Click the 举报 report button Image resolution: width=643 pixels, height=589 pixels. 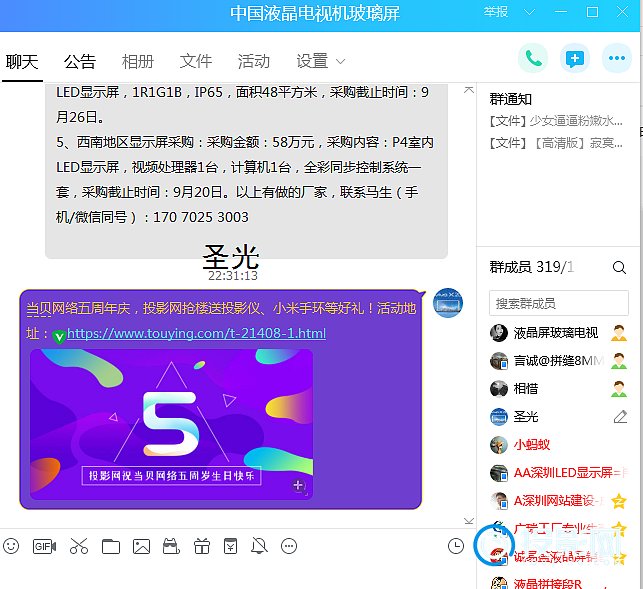coord(495,12)
